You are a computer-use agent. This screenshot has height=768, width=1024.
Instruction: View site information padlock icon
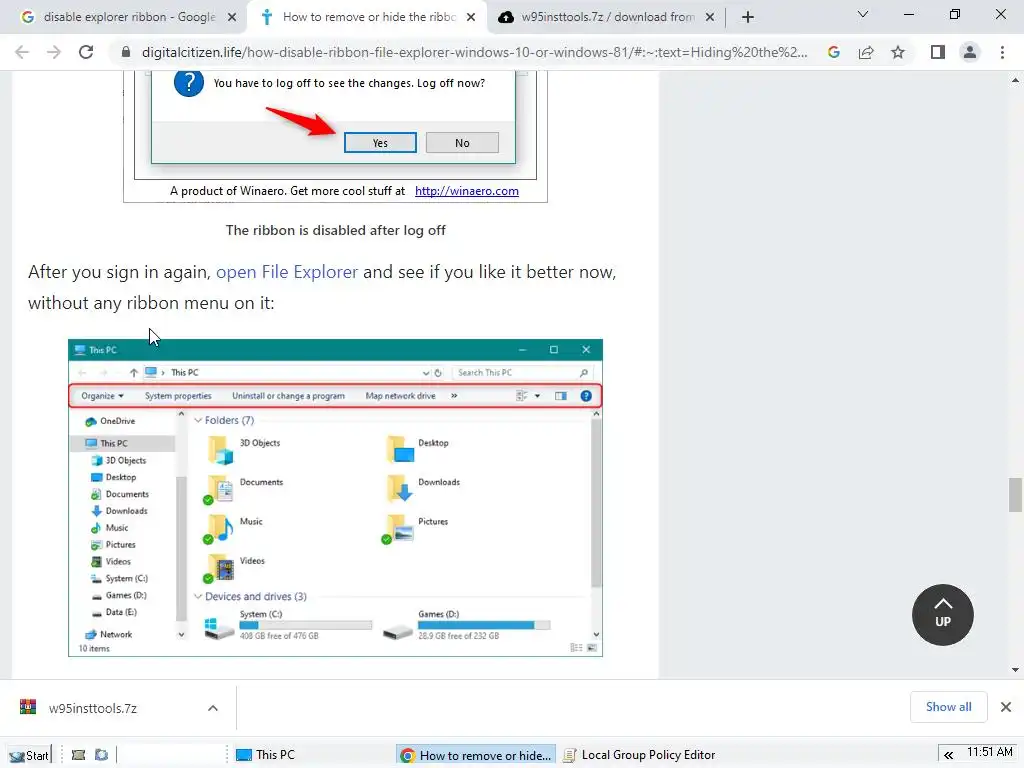[126, 52]
